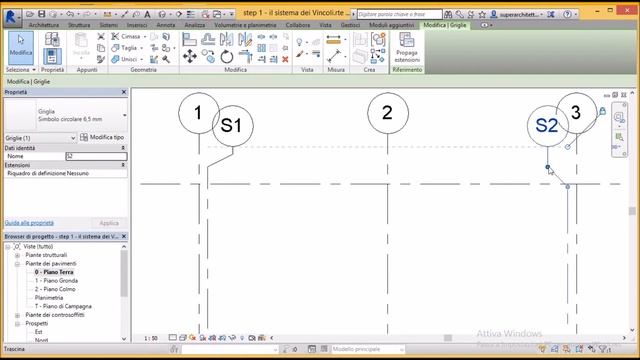Select Mirror - Pick Axis tool
The width and height of the screenshot is (640, 360).
[x=227, y=40]
